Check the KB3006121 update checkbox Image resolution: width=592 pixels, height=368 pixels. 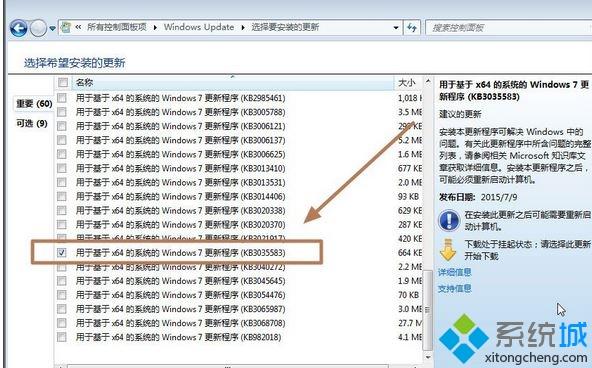(x=62, y=126)
